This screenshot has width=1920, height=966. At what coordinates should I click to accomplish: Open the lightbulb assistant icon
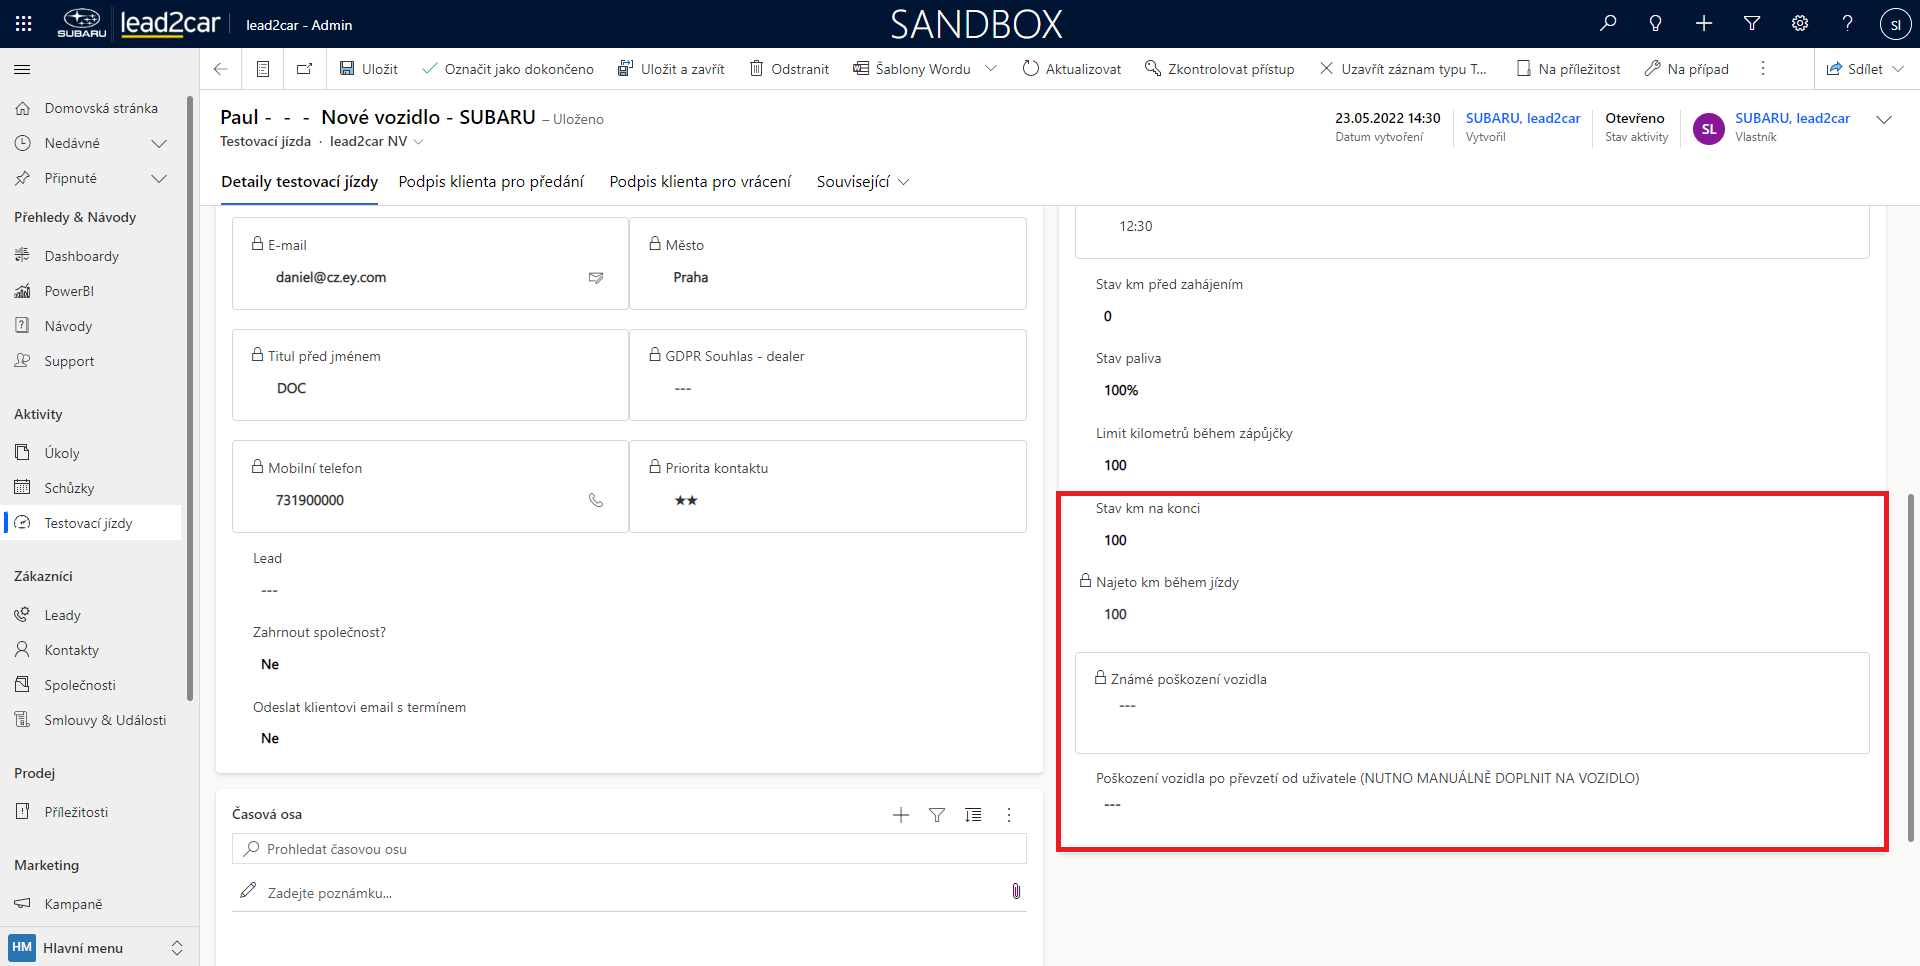[1656, 23]
